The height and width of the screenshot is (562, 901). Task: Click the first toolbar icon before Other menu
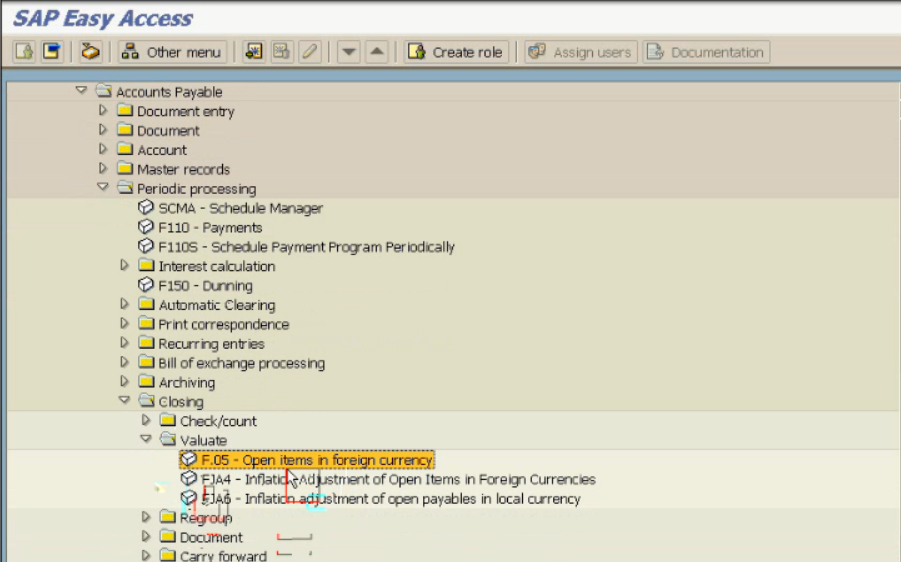(24, 52)
